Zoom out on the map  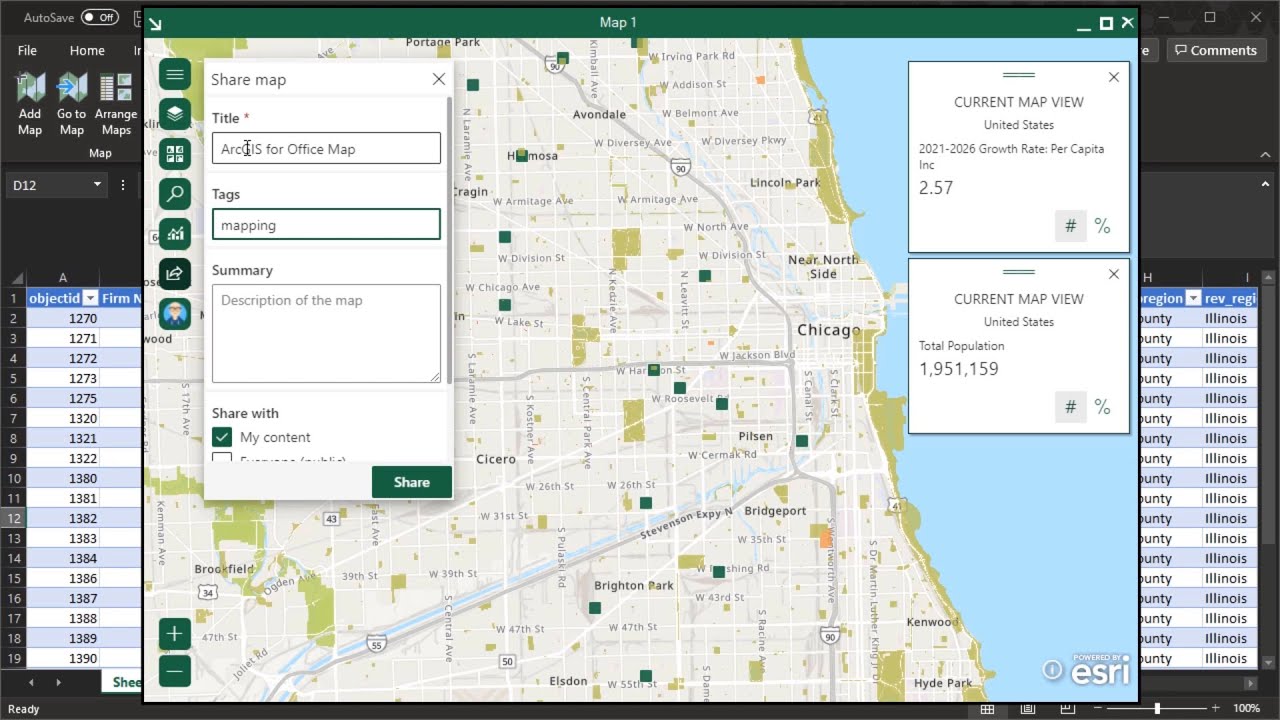(x=175, y=671)
